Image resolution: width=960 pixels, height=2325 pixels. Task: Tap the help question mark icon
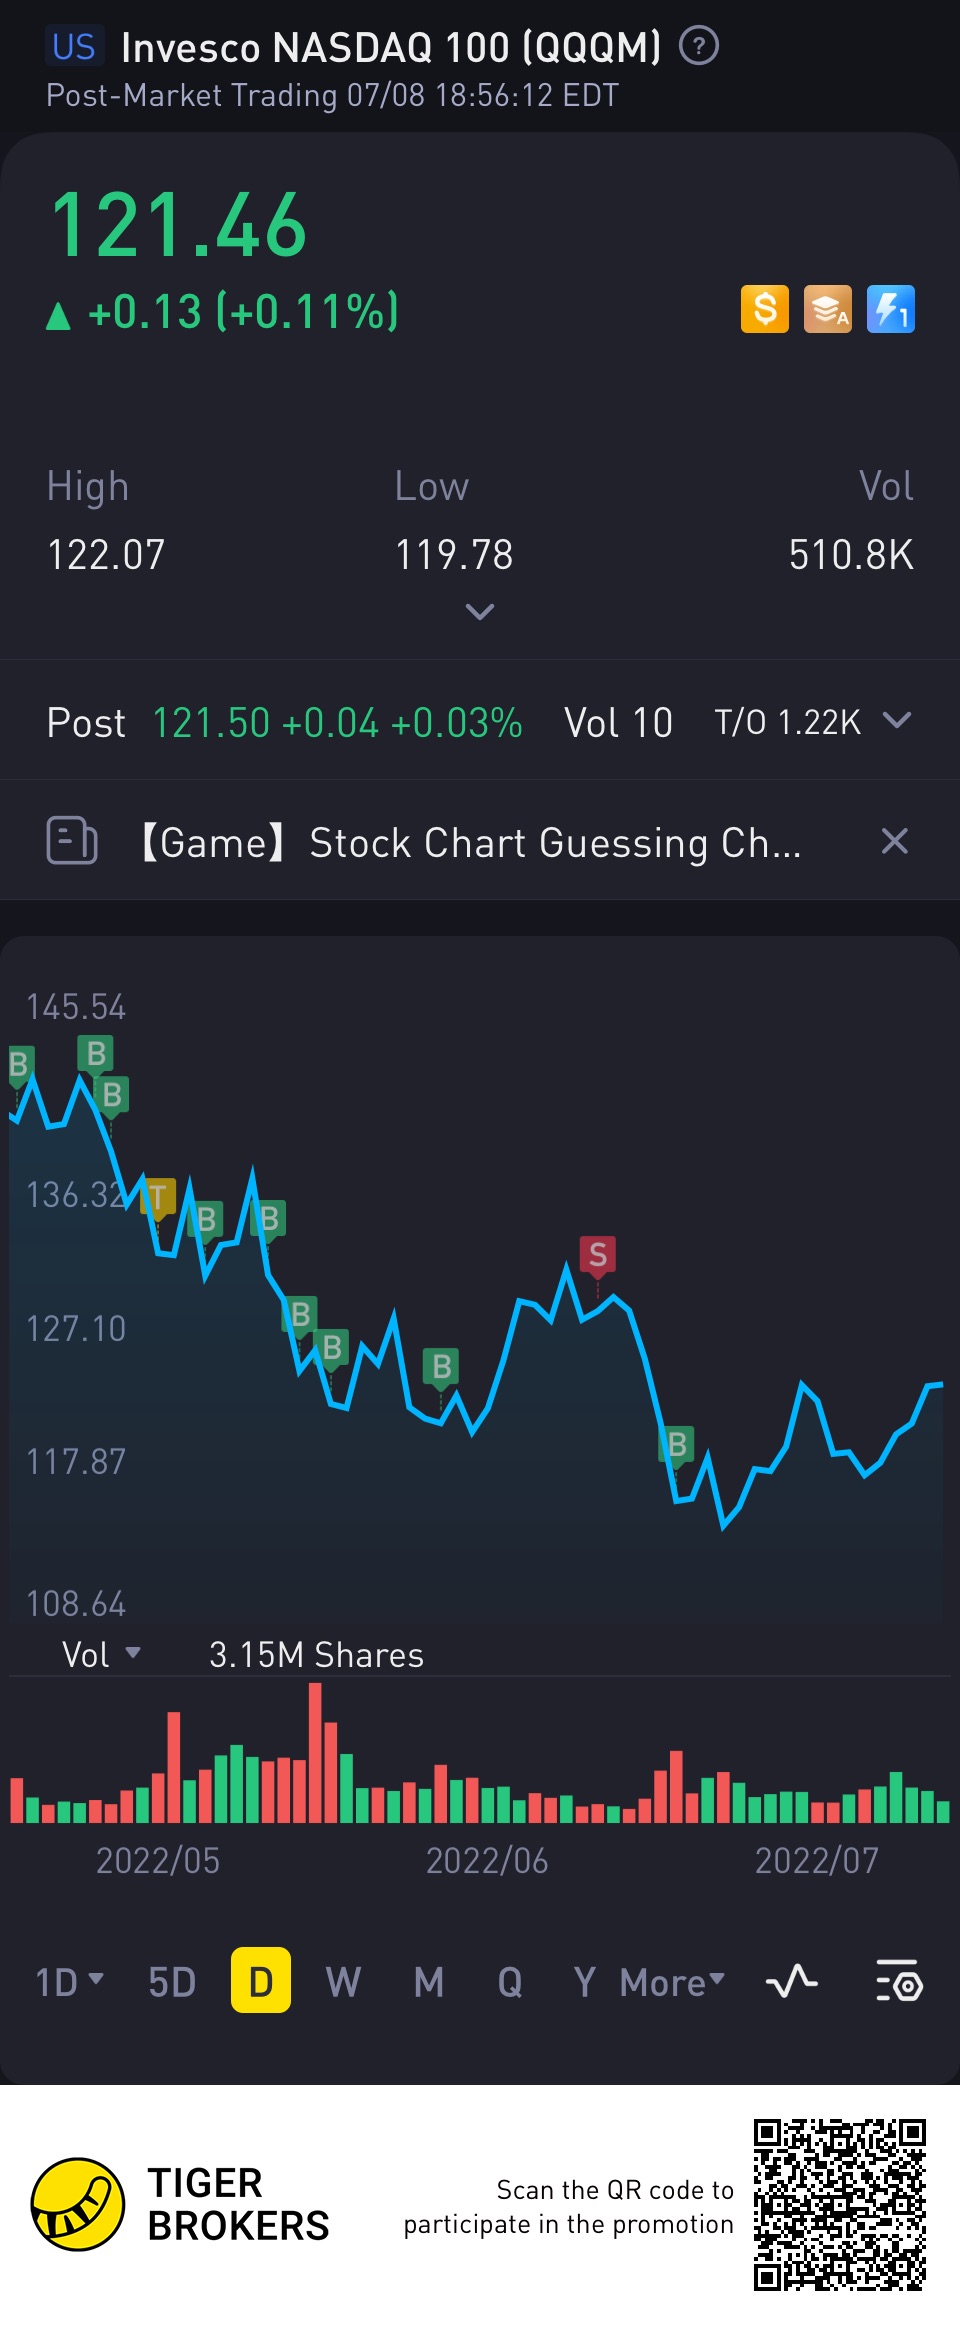pos(699,46)
